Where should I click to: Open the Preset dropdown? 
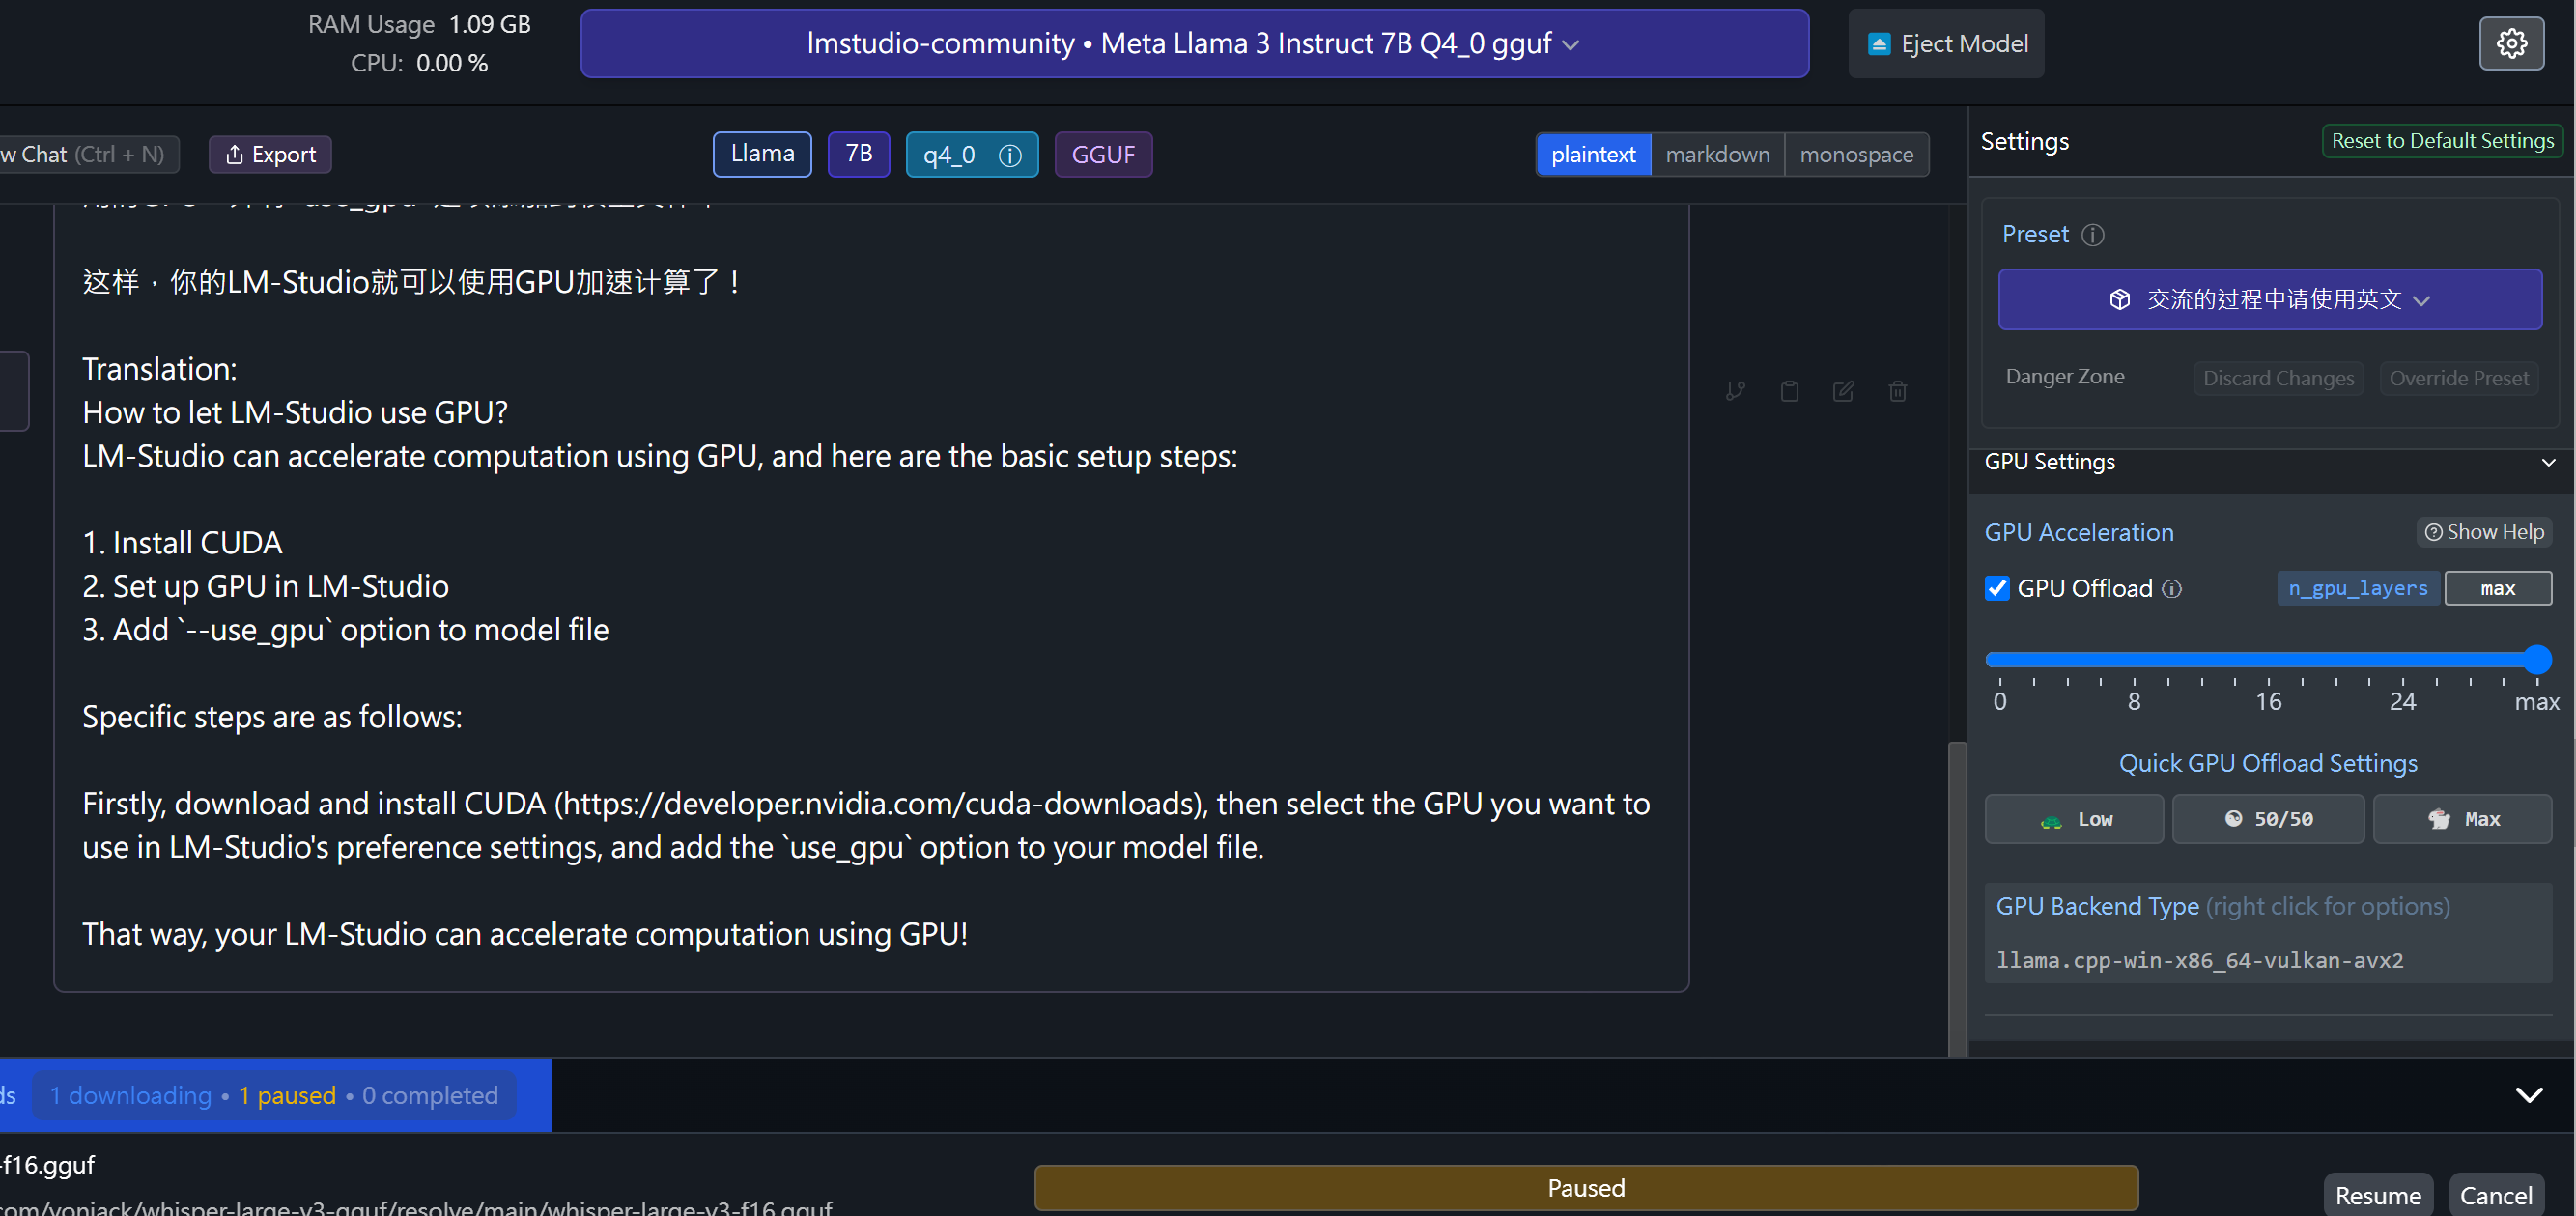[x=2269, y=299]
